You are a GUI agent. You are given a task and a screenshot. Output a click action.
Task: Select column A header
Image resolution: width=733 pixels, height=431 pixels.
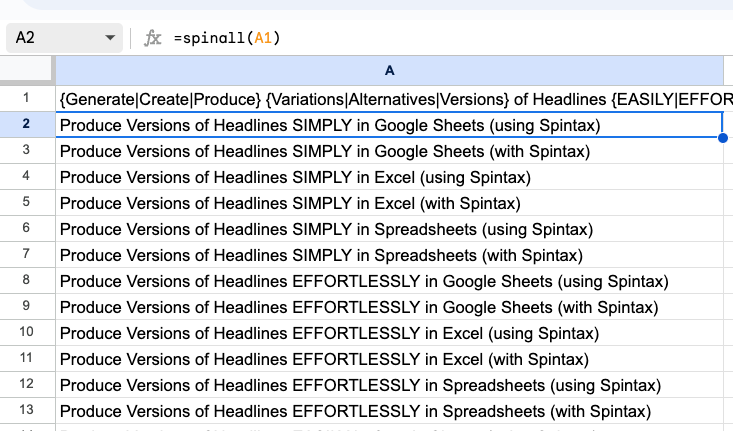pos(389,71)
